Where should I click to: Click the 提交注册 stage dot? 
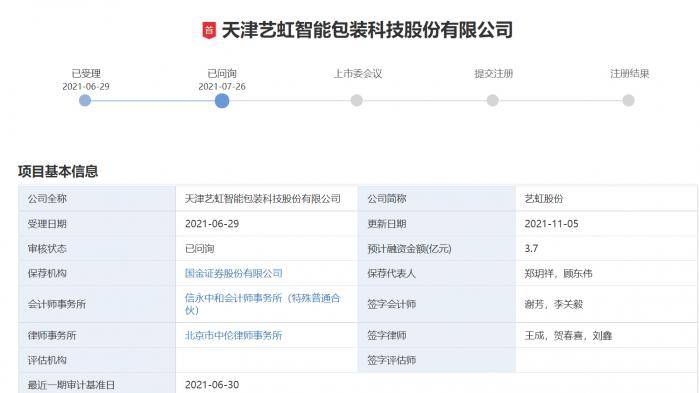492,100
